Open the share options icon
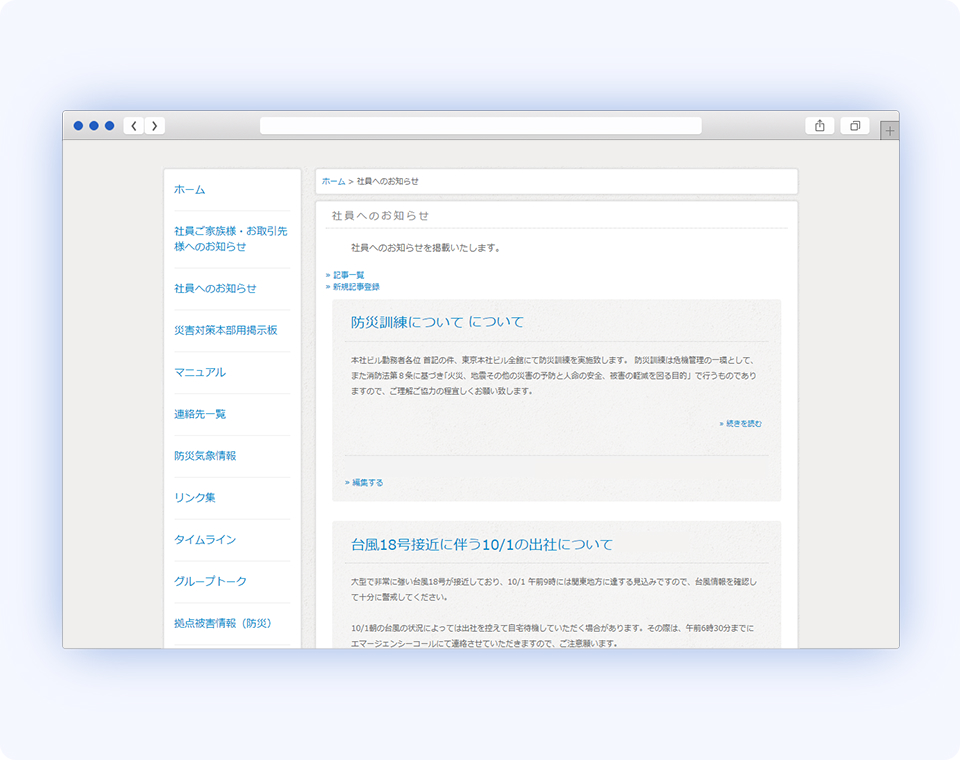The height and width of the screenshot is (760, 960). point(819,125)
